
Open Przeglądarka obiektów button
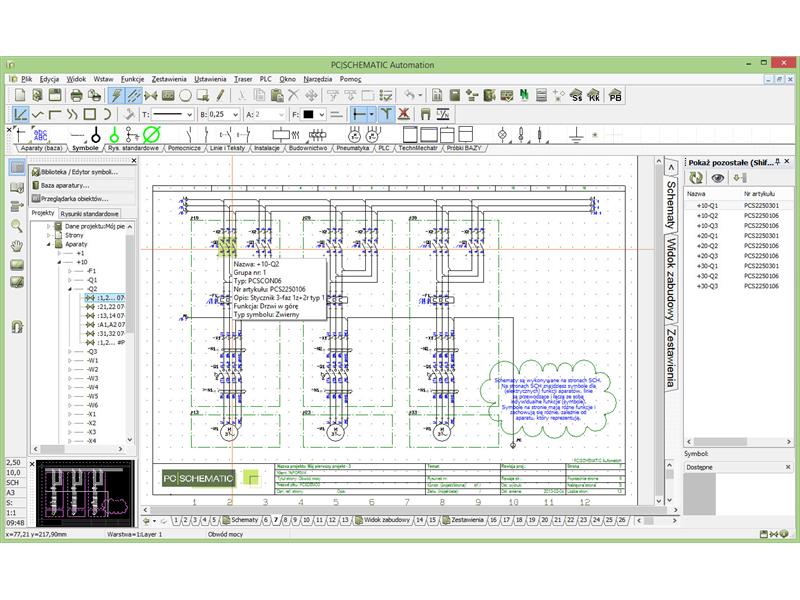click(83, 198)
